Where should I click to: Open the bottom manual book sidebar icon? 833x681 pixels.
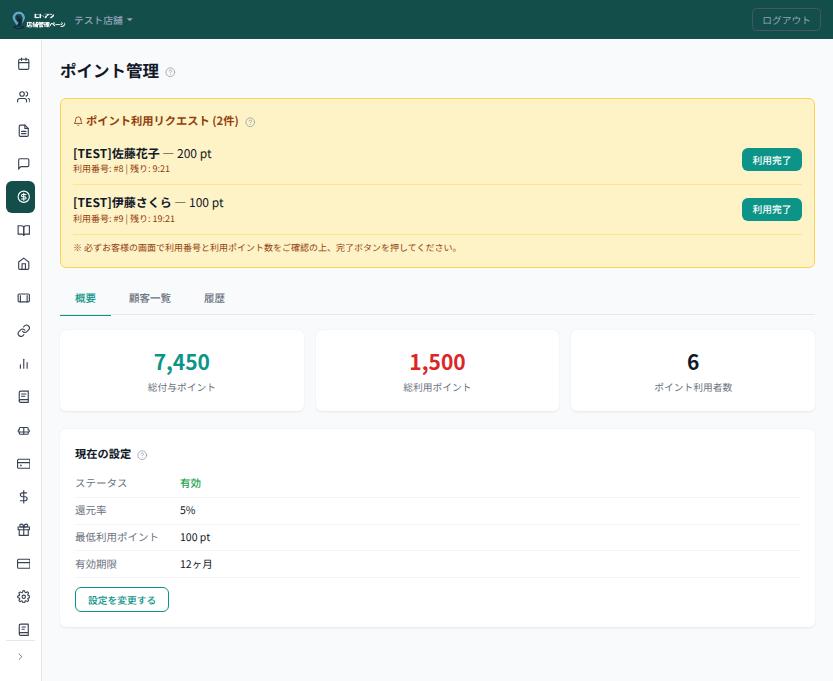click(23, 629)
